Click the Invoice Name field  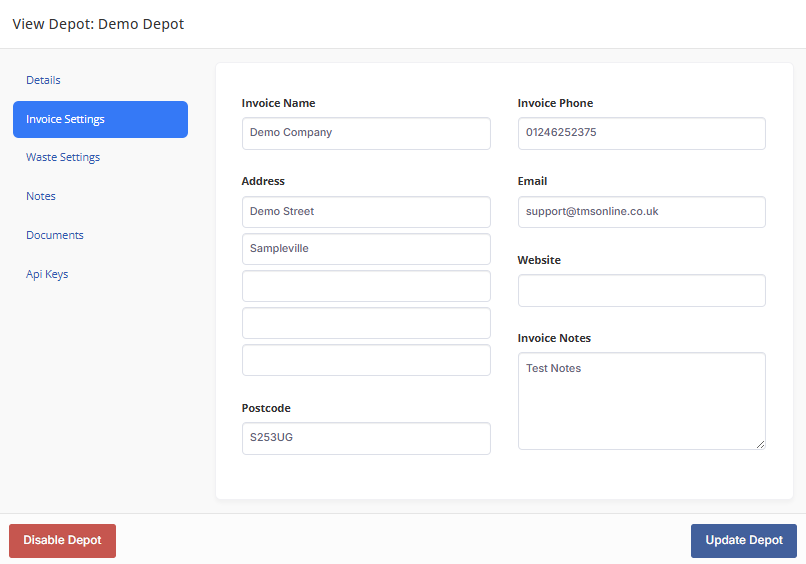click(366, 134)
